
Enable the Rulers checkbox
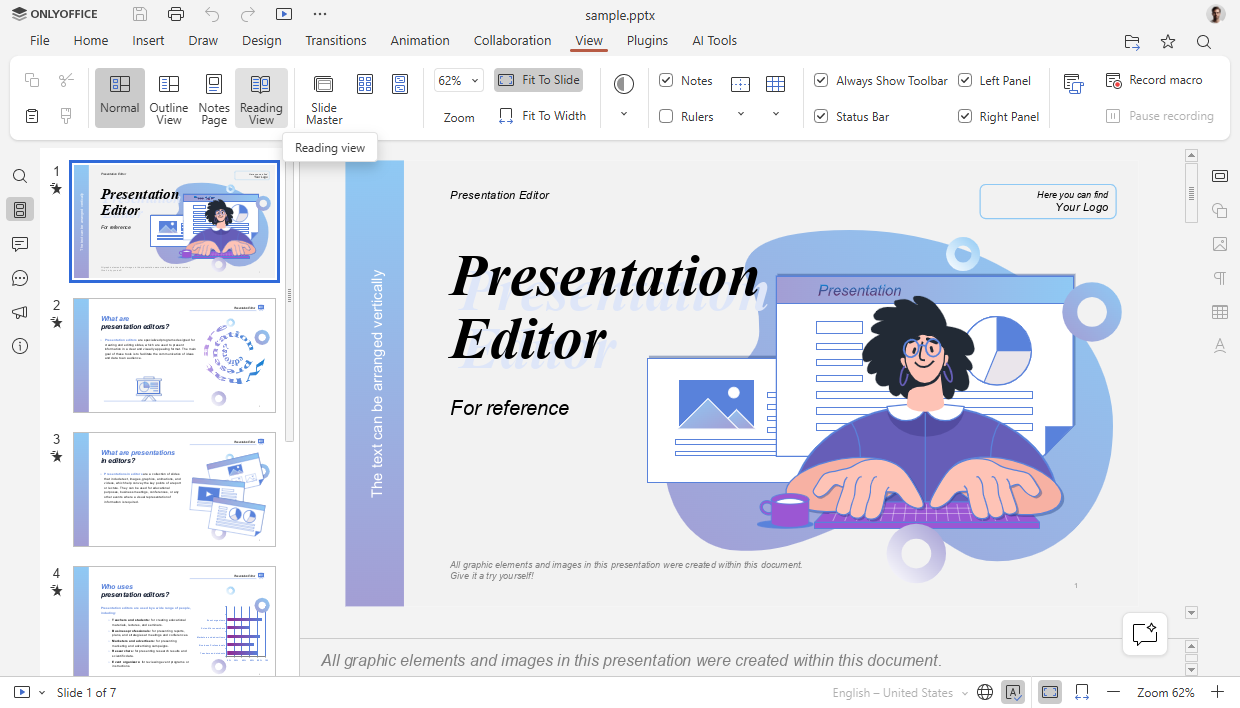[x=666, y=116]
